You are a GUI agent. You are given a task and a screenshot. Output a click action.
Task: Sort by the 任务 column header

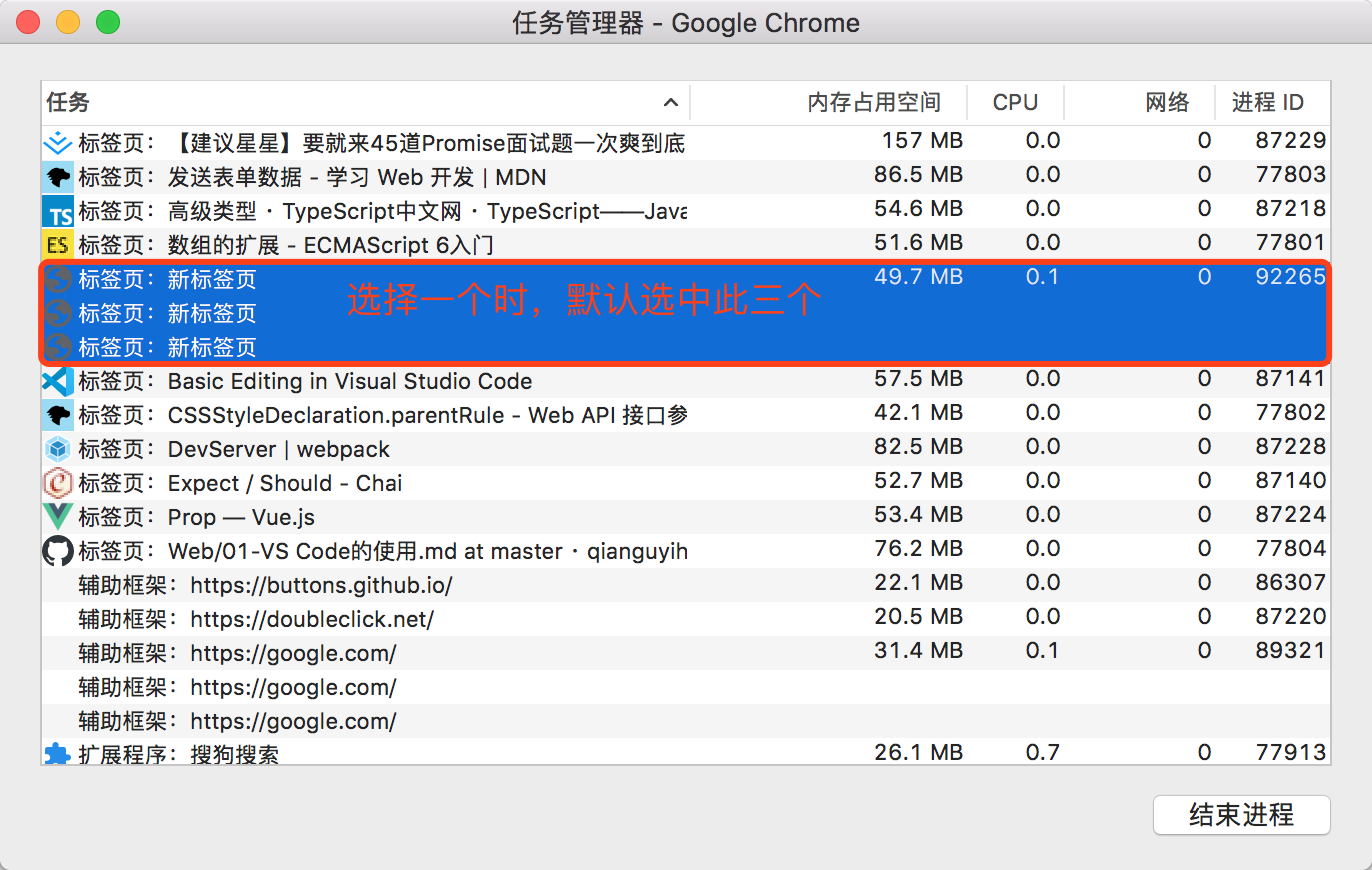(365, 102)
